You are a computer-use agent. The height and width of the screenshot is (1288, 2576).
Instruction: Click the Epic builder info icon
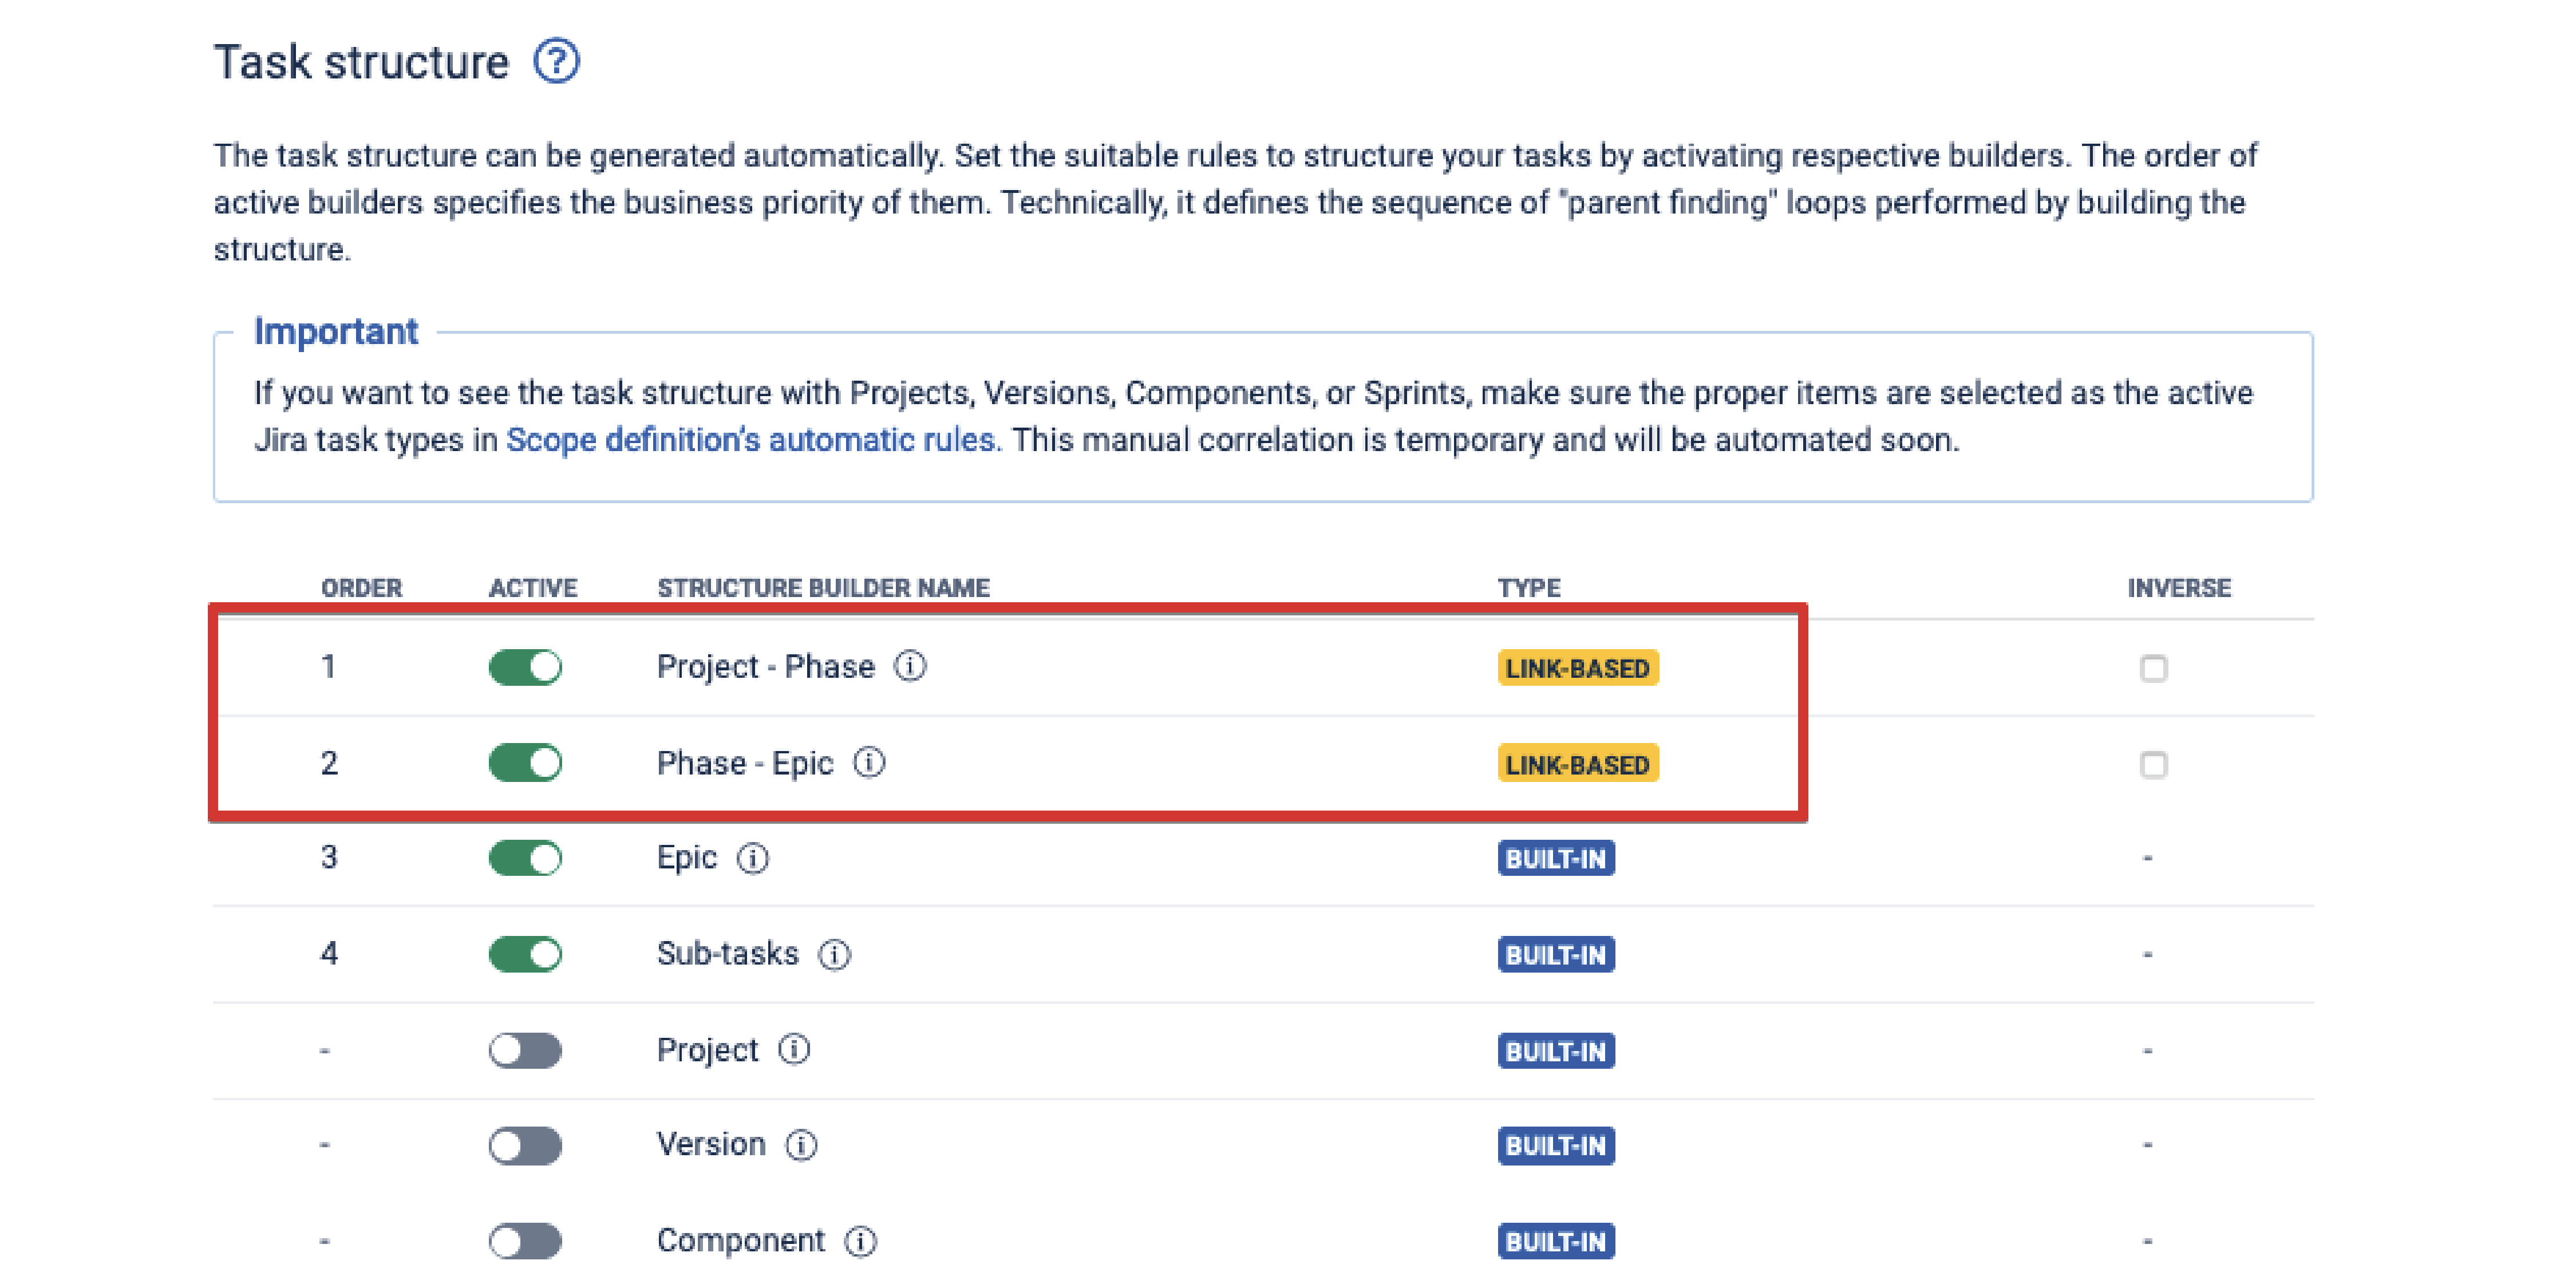pyautogui.click(x=753, y=858)
